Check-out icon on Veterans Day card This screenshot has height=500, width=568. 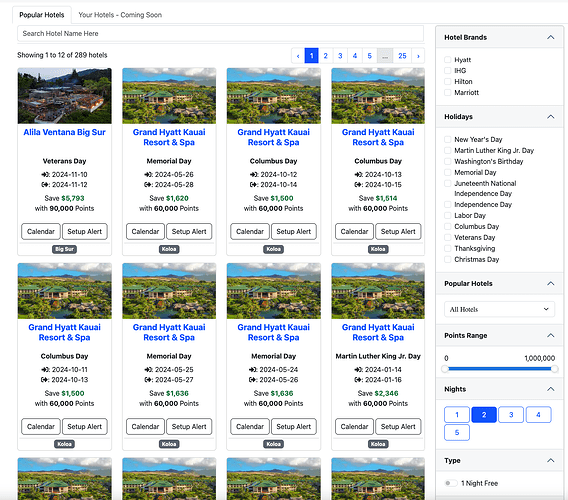[x=45, y=185]
